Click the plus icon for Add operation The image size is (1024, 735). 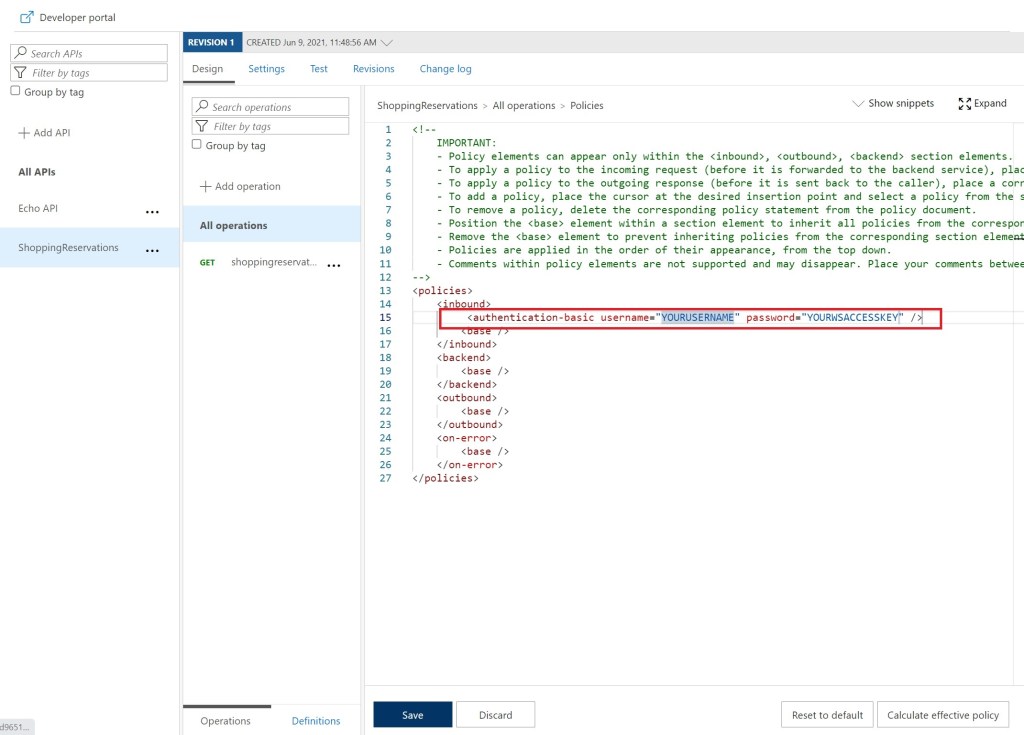tap(206, 187)
